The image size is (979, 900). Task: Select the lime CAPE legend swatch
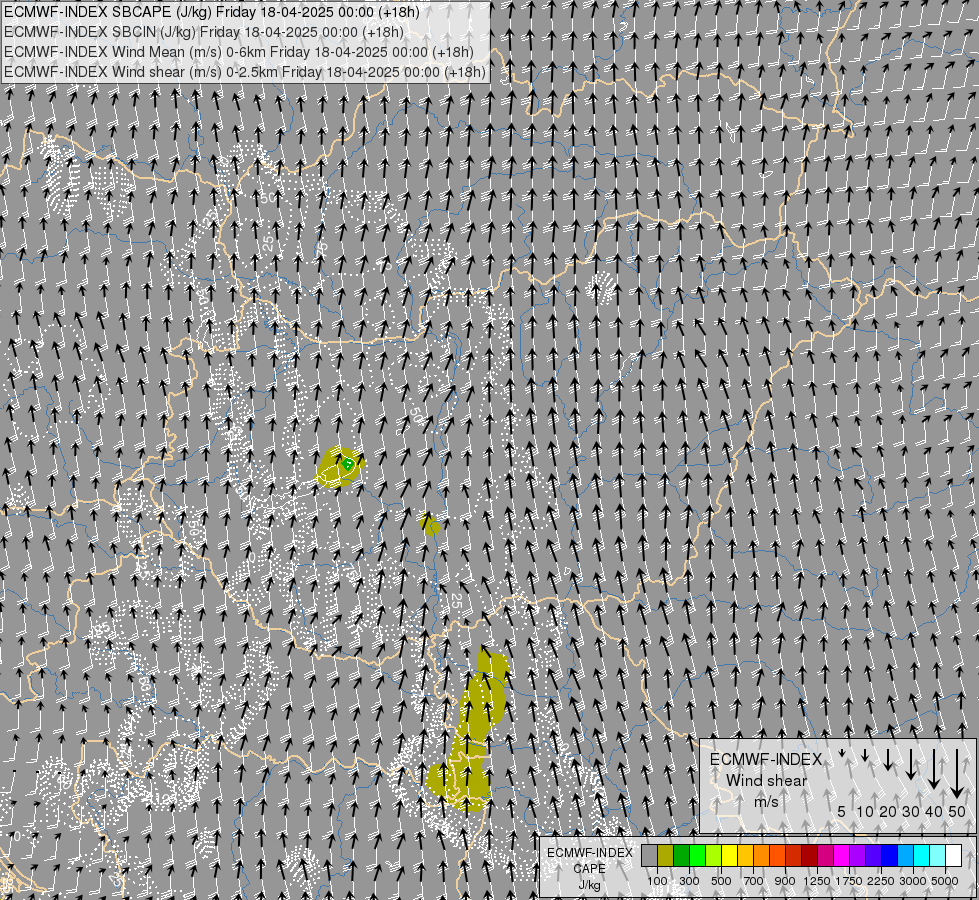coord(713,856)
